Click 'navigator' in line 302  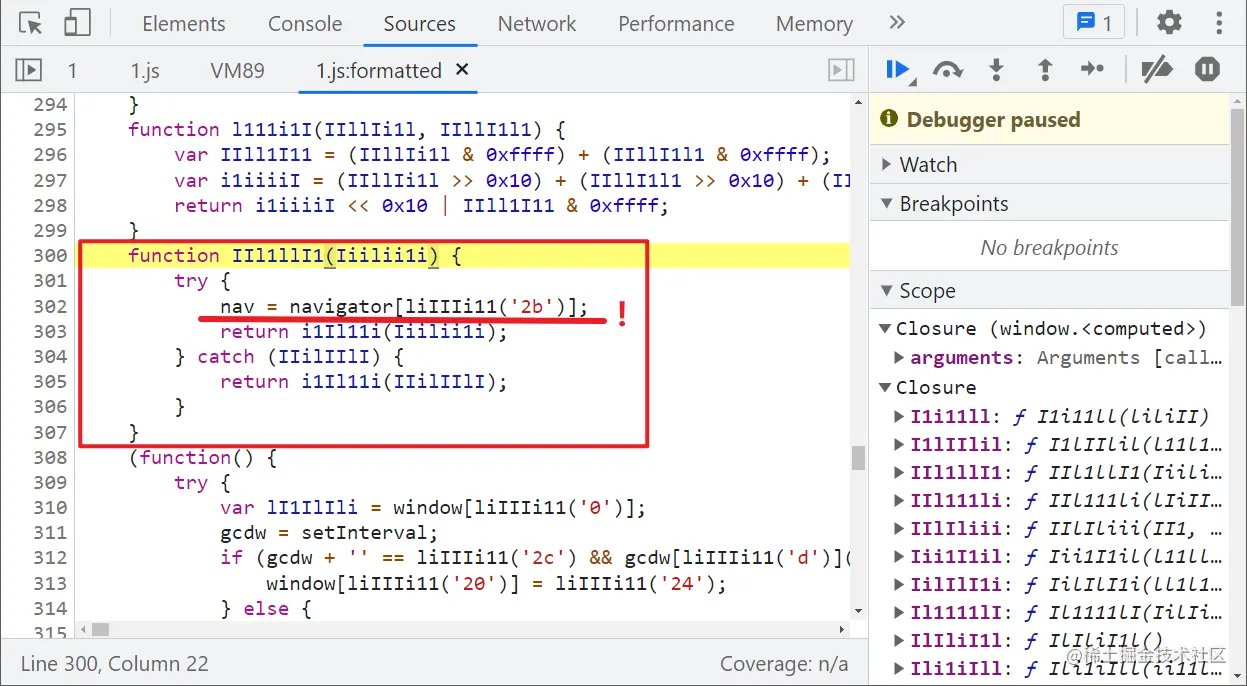(x=341, y=306)
